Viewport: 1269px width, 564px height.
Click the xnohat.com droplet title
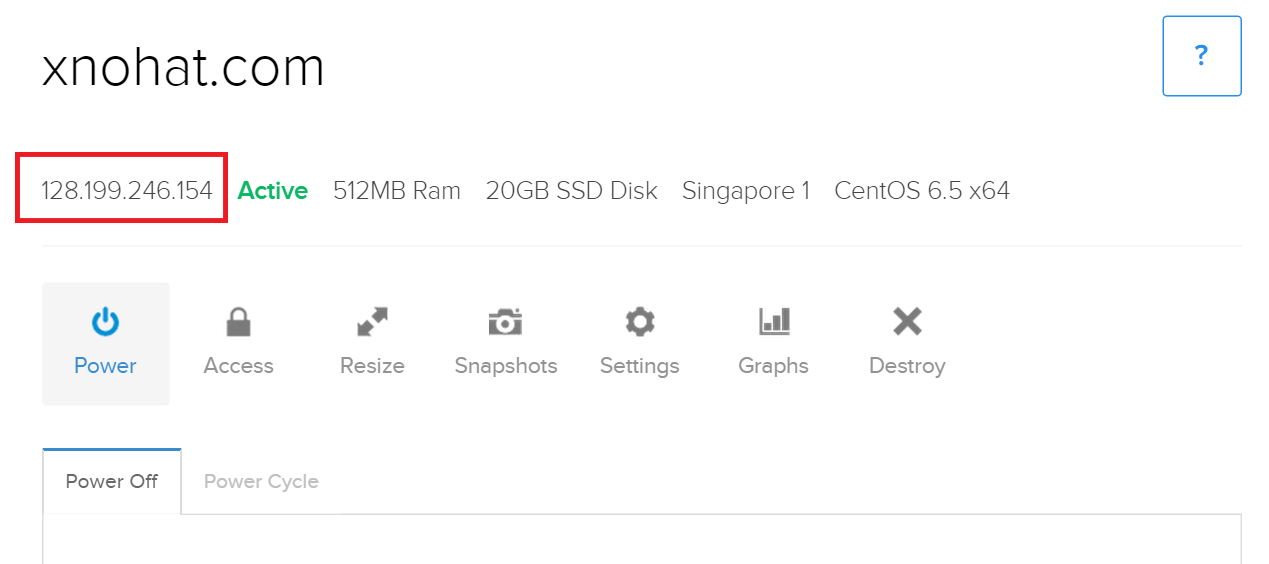coord(183,69)
